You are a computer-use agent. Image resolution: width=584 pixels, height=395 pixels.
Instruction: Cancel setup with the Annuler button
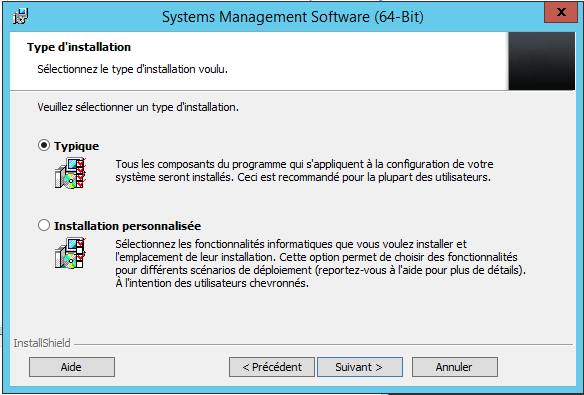click(x=454, y=367)
